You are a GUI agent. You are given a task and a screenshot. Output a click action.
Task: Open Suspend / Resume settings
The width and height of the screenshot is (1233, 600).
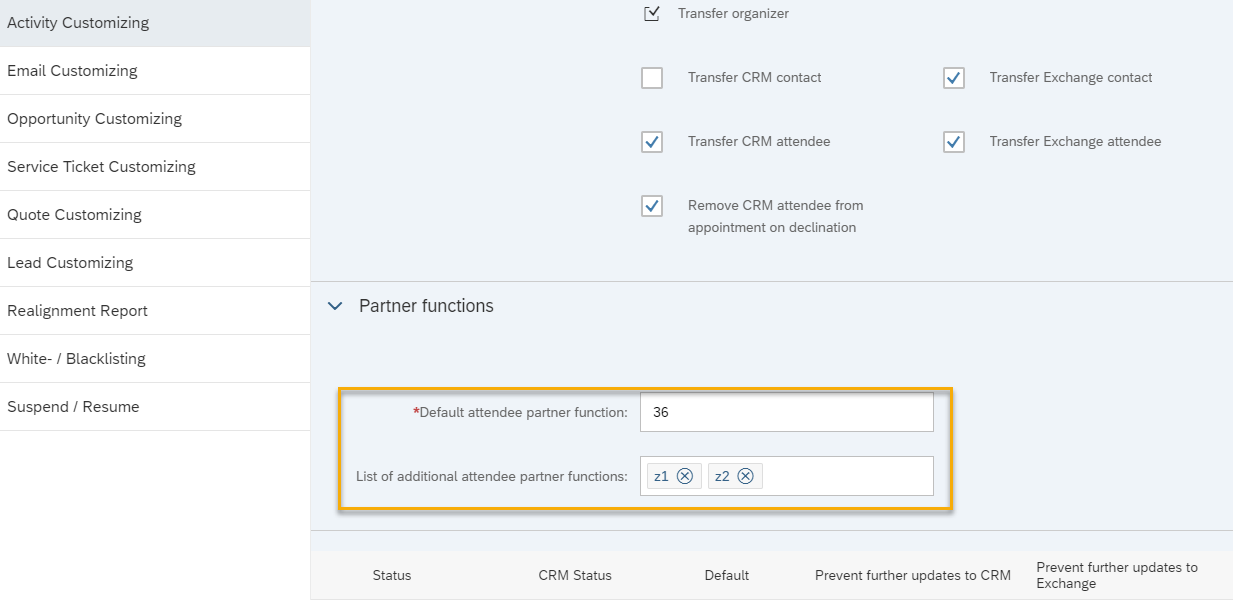tap(73, 407)
